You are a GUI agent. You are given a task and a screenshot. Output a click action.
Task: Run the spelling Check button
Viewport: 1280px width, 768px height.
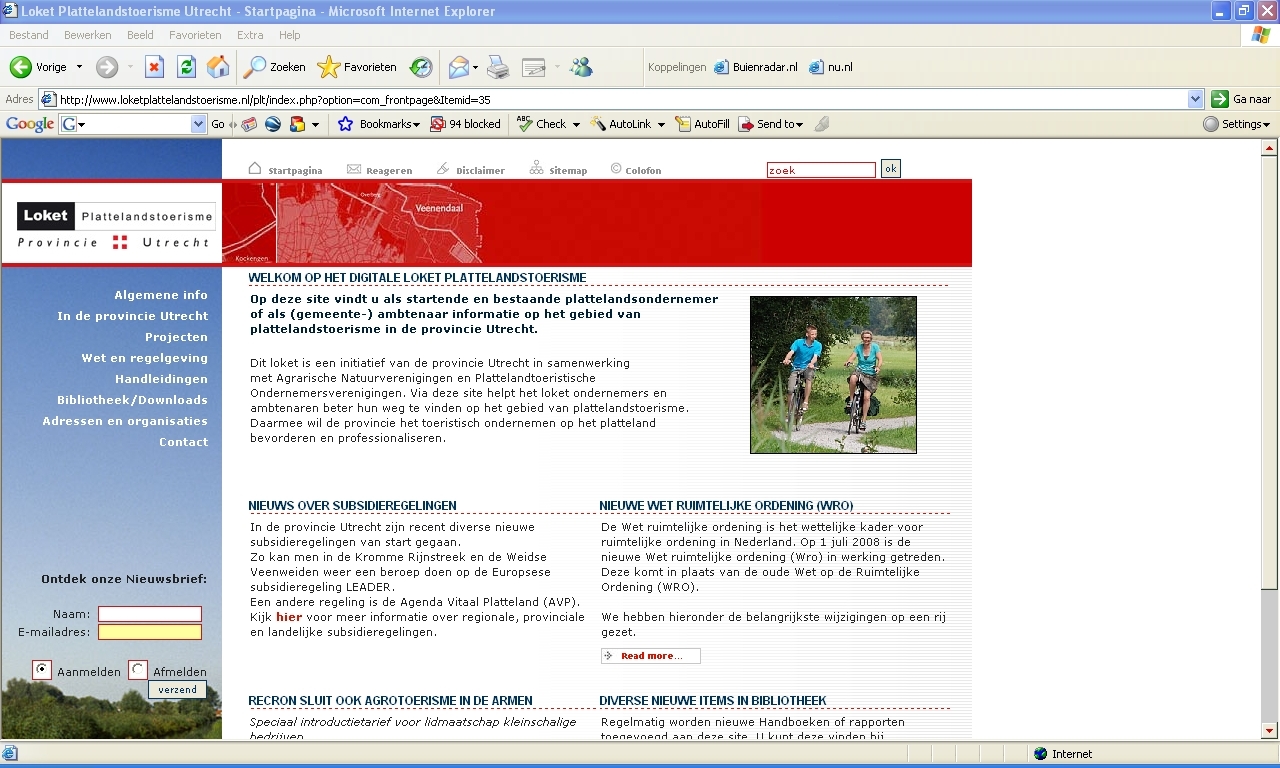click(541, 124)
